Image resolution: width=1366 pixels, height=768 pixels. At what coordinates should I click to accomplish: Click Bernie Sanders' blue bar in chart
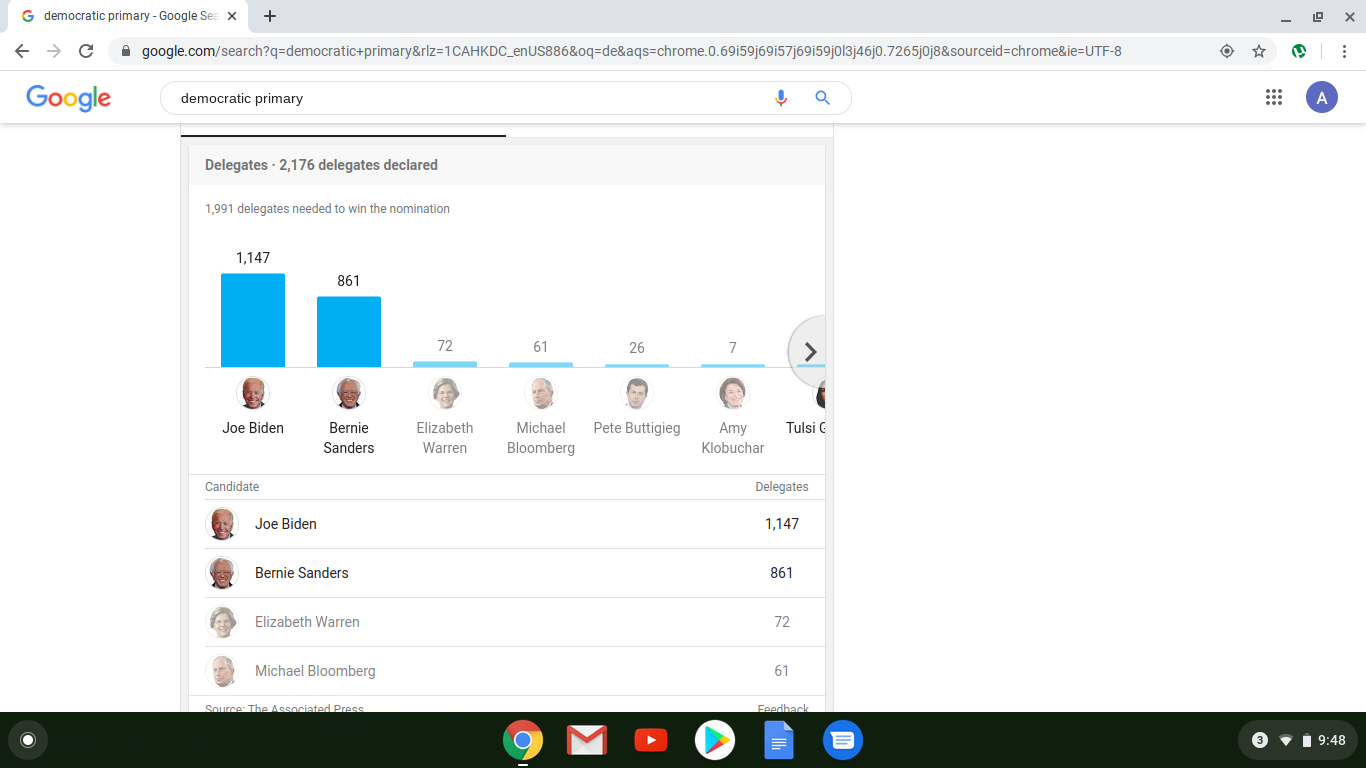[x=349, y=332]
